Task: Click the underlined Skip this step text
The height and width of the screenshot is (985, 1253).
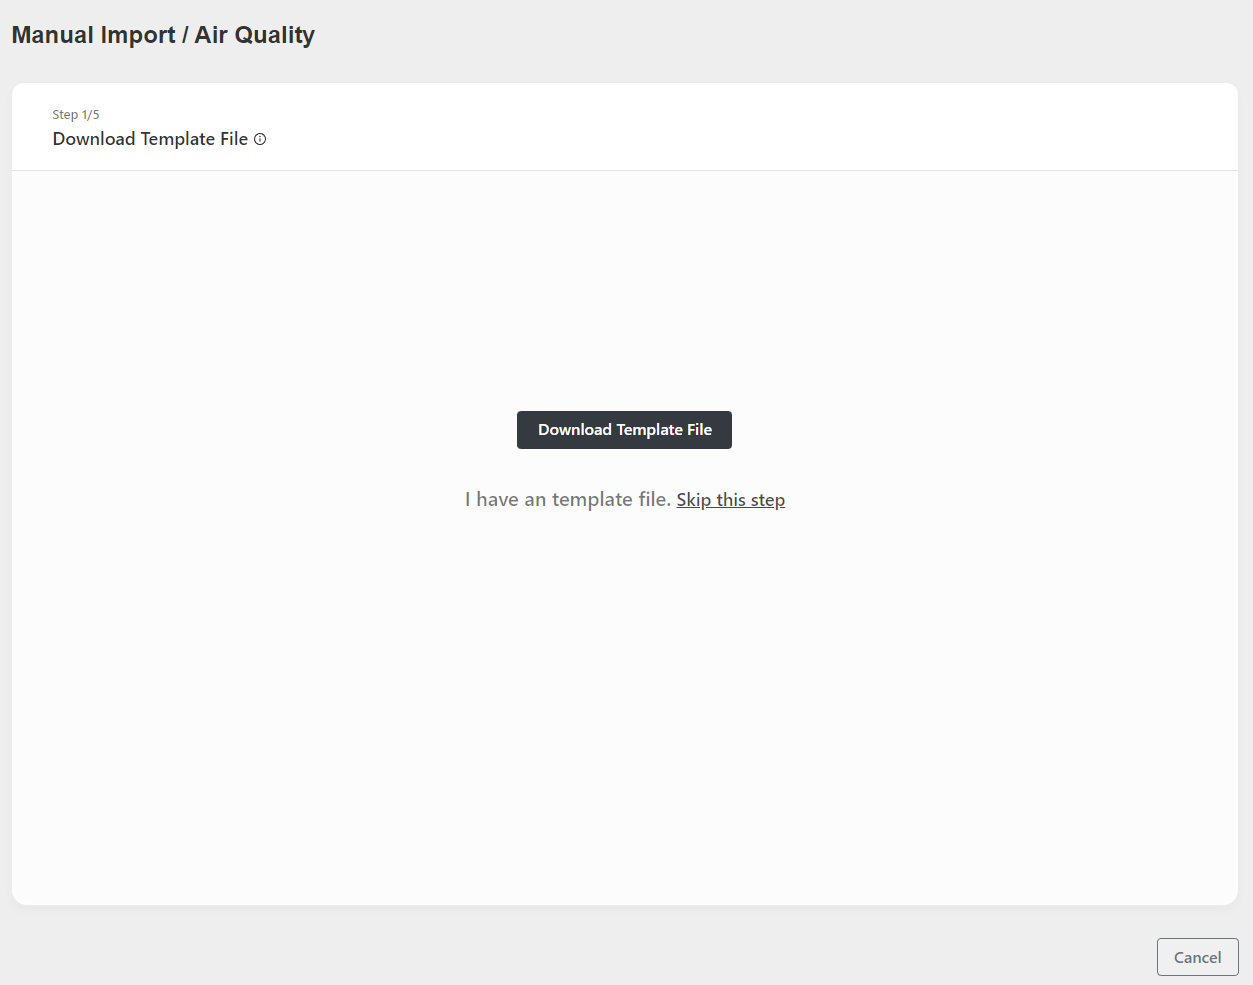Action: tap(730, 500)
